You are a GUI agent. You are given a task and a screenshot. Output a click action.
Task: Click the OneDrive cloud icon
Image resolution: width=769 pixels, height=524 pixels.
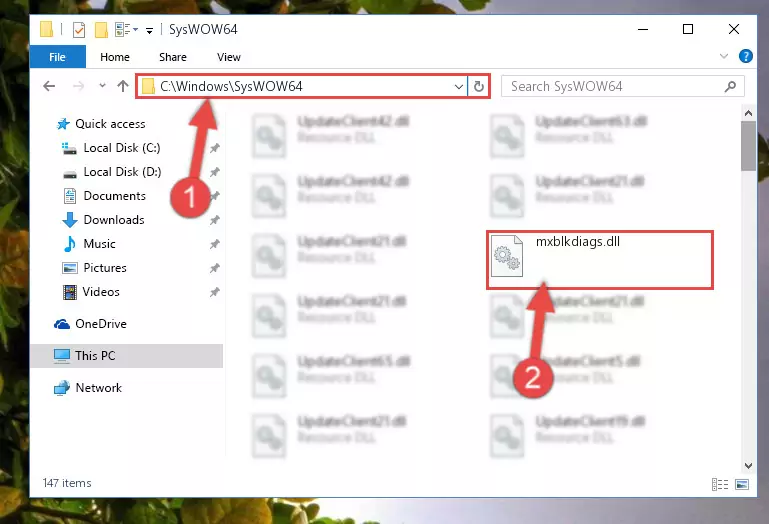pyautogui.click(x=62, y=324)
